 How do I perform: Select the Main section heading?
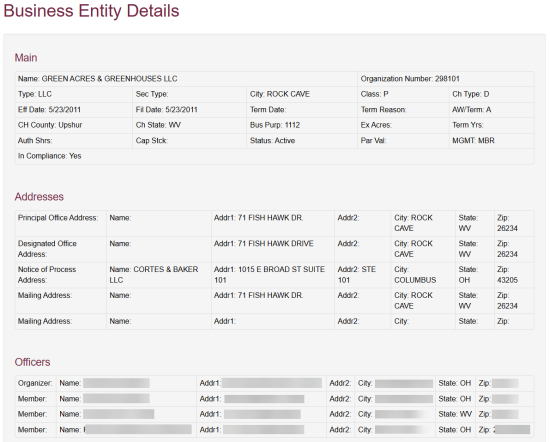pos(26,58)
